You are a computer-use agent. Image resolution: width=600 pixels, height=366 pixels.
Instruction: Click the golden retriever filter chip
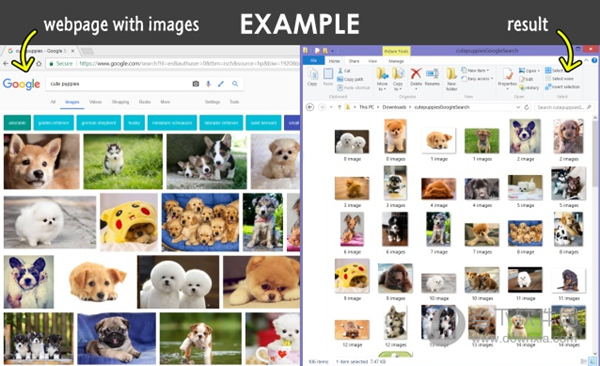click(x=54, y=123)
